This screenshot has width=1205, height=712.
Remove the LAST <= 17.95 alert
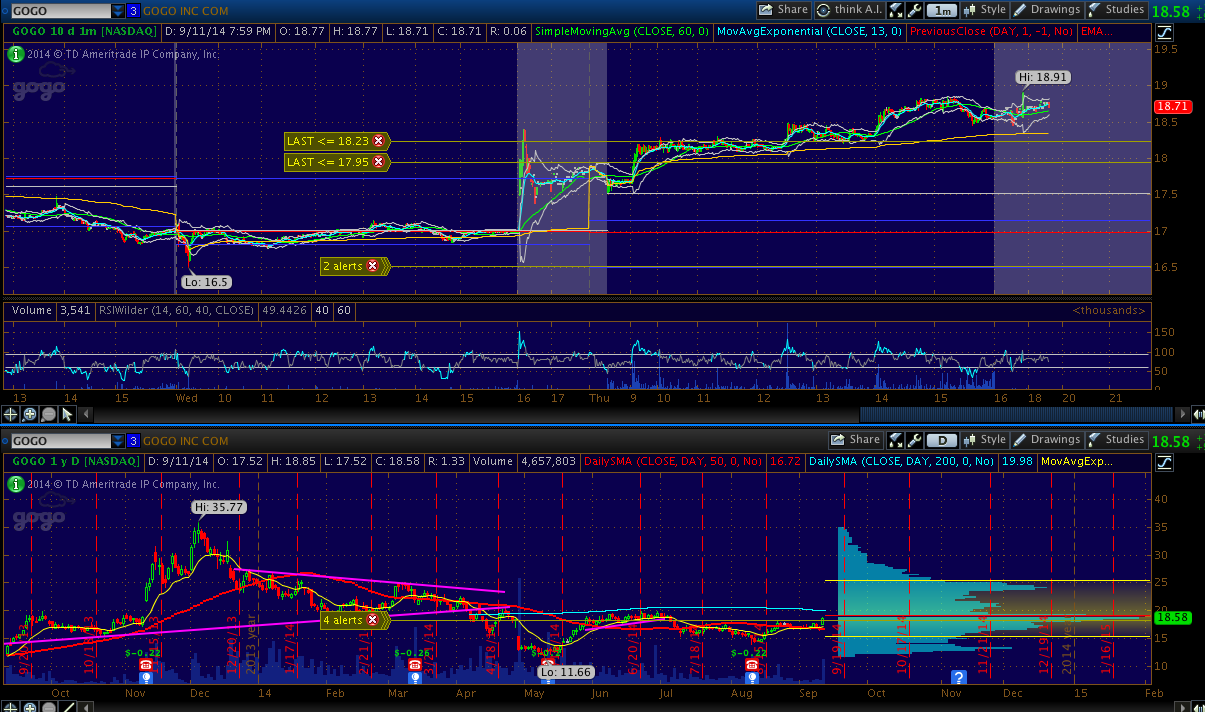coord(379,162)
